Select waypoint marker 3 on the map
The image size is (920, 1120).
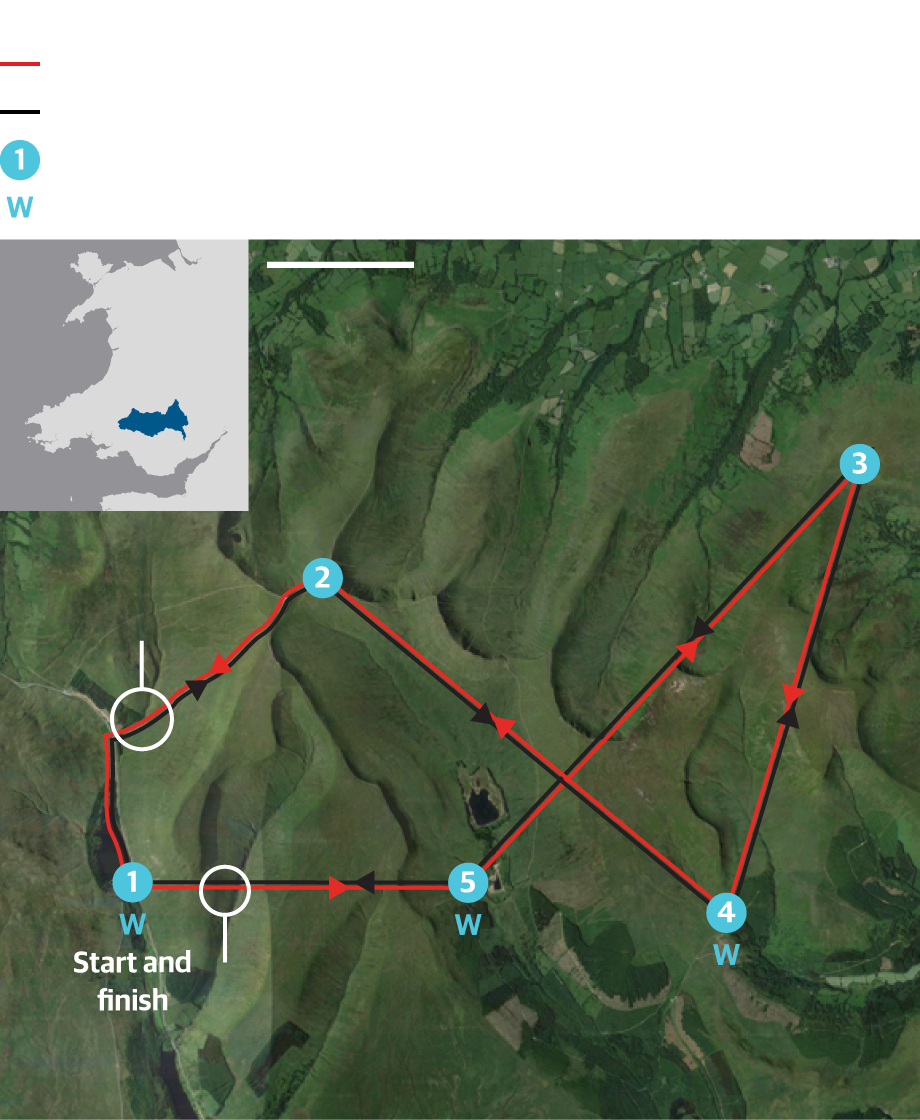click(859, 464)
